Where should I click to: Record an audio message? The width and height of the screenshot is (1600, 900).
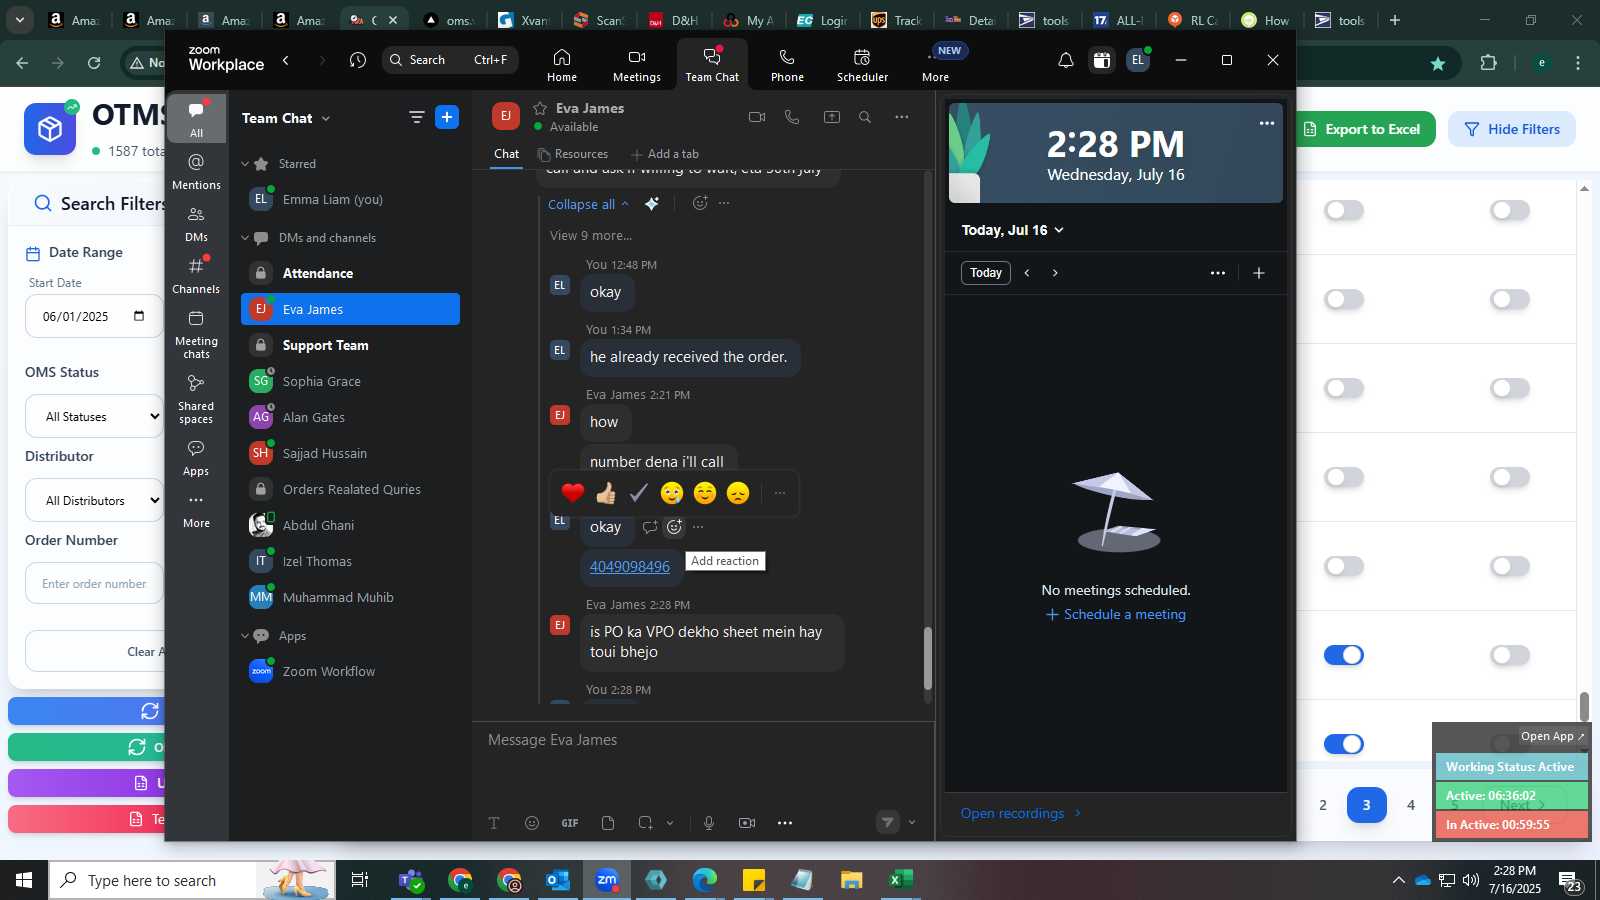click(x=709, y=823)
